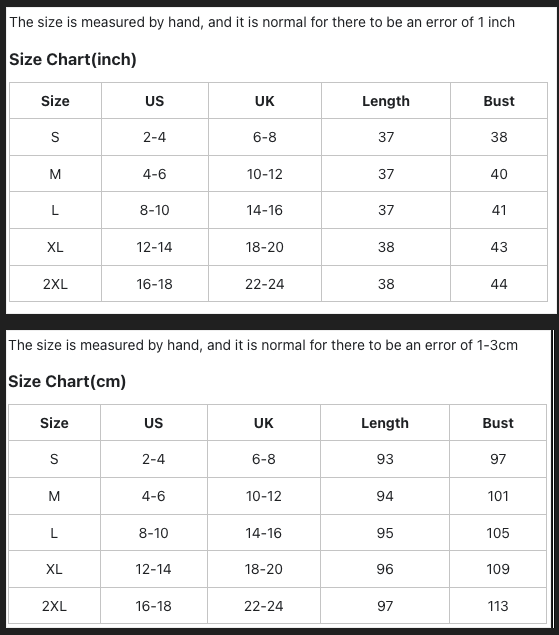Image resolution: width=559 pixels, height=635 pixels.
Task: Select bust value 40 for size M
Action: (x=499, y=174)
